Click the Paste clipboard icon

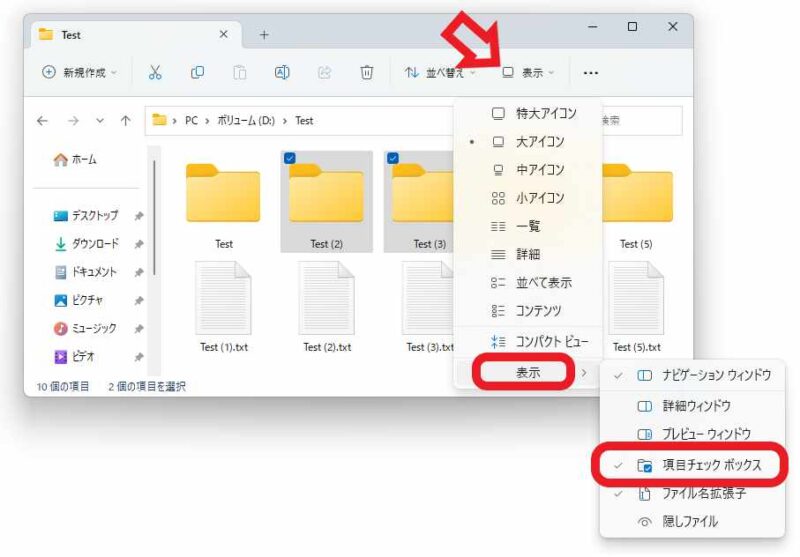(x=239, y=72)
